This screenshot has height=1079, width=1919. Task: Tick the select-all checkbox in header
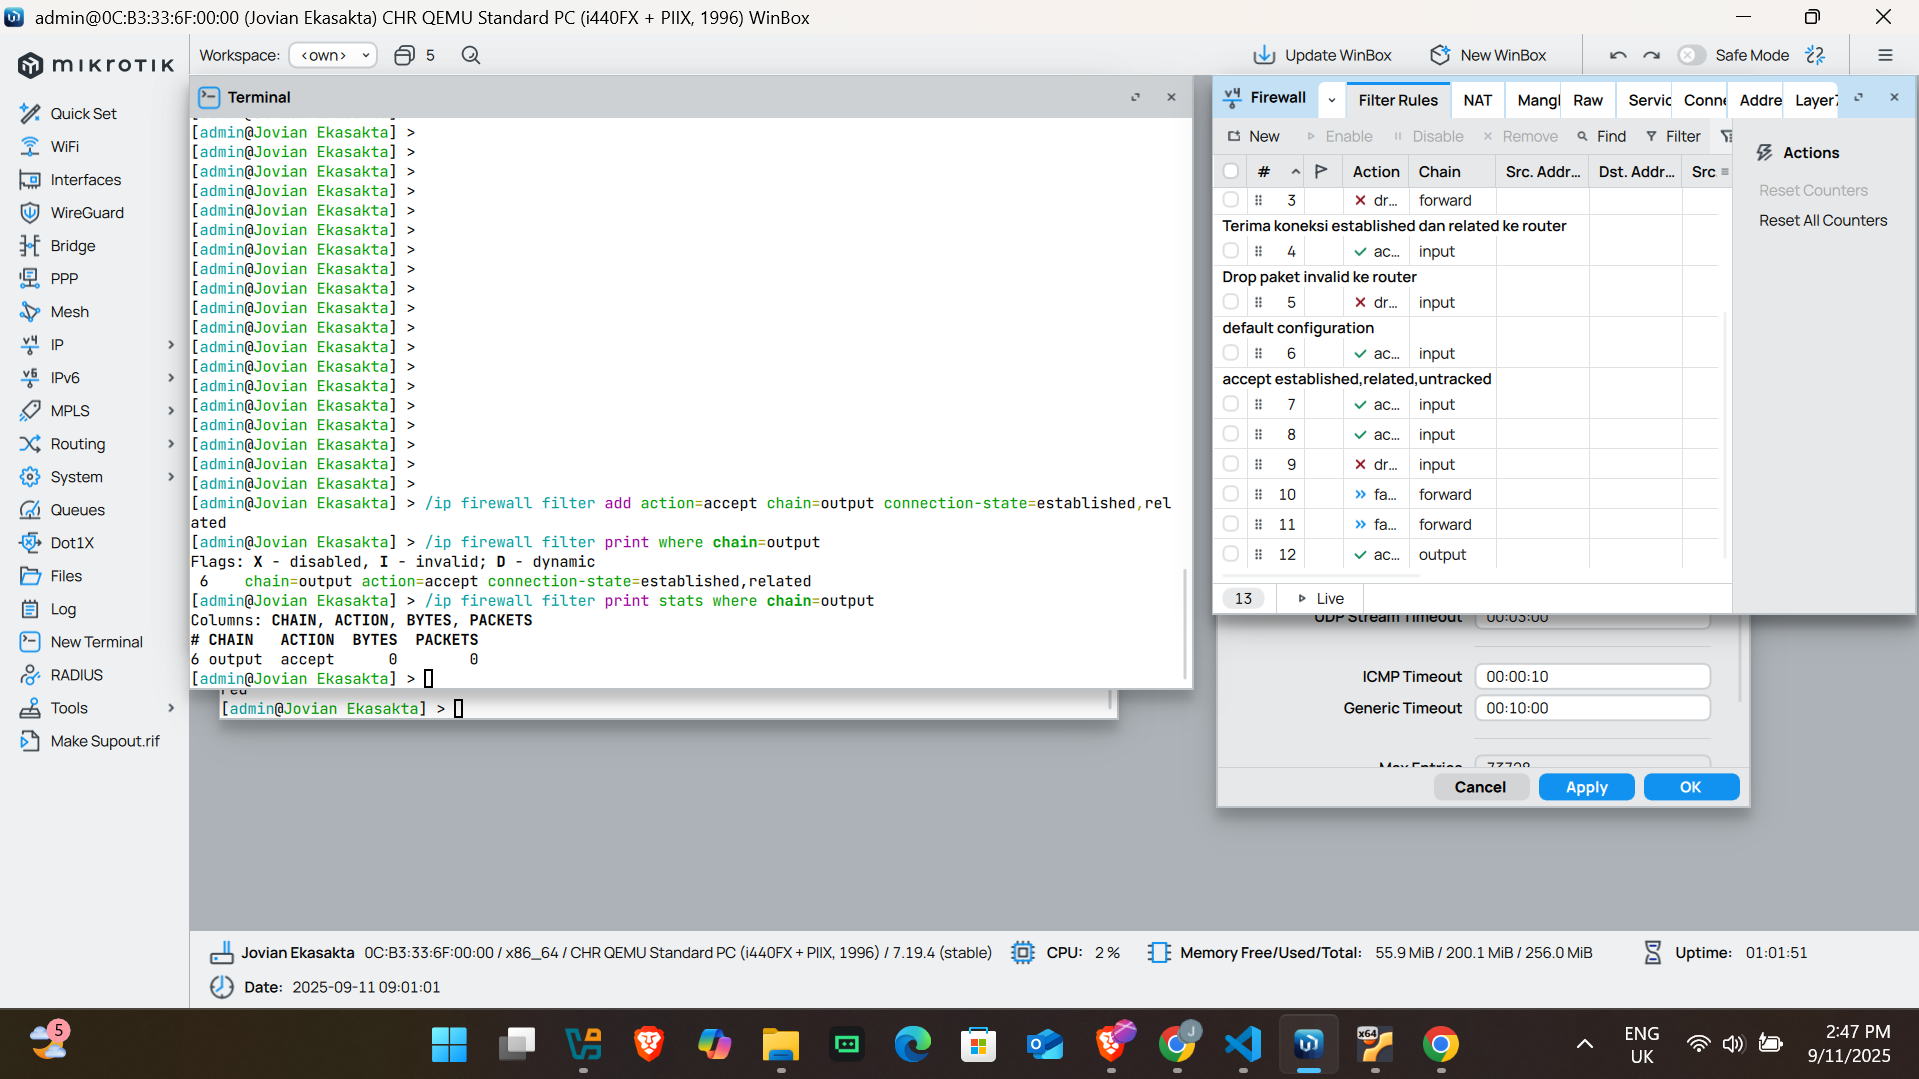[1231, 172]
